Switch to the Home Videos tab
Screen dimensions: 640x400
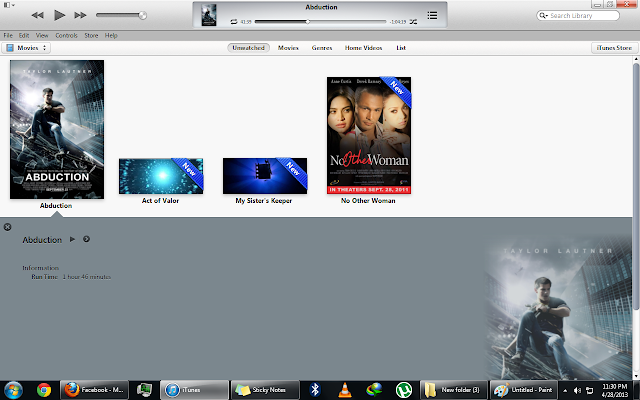click(363, 48)
